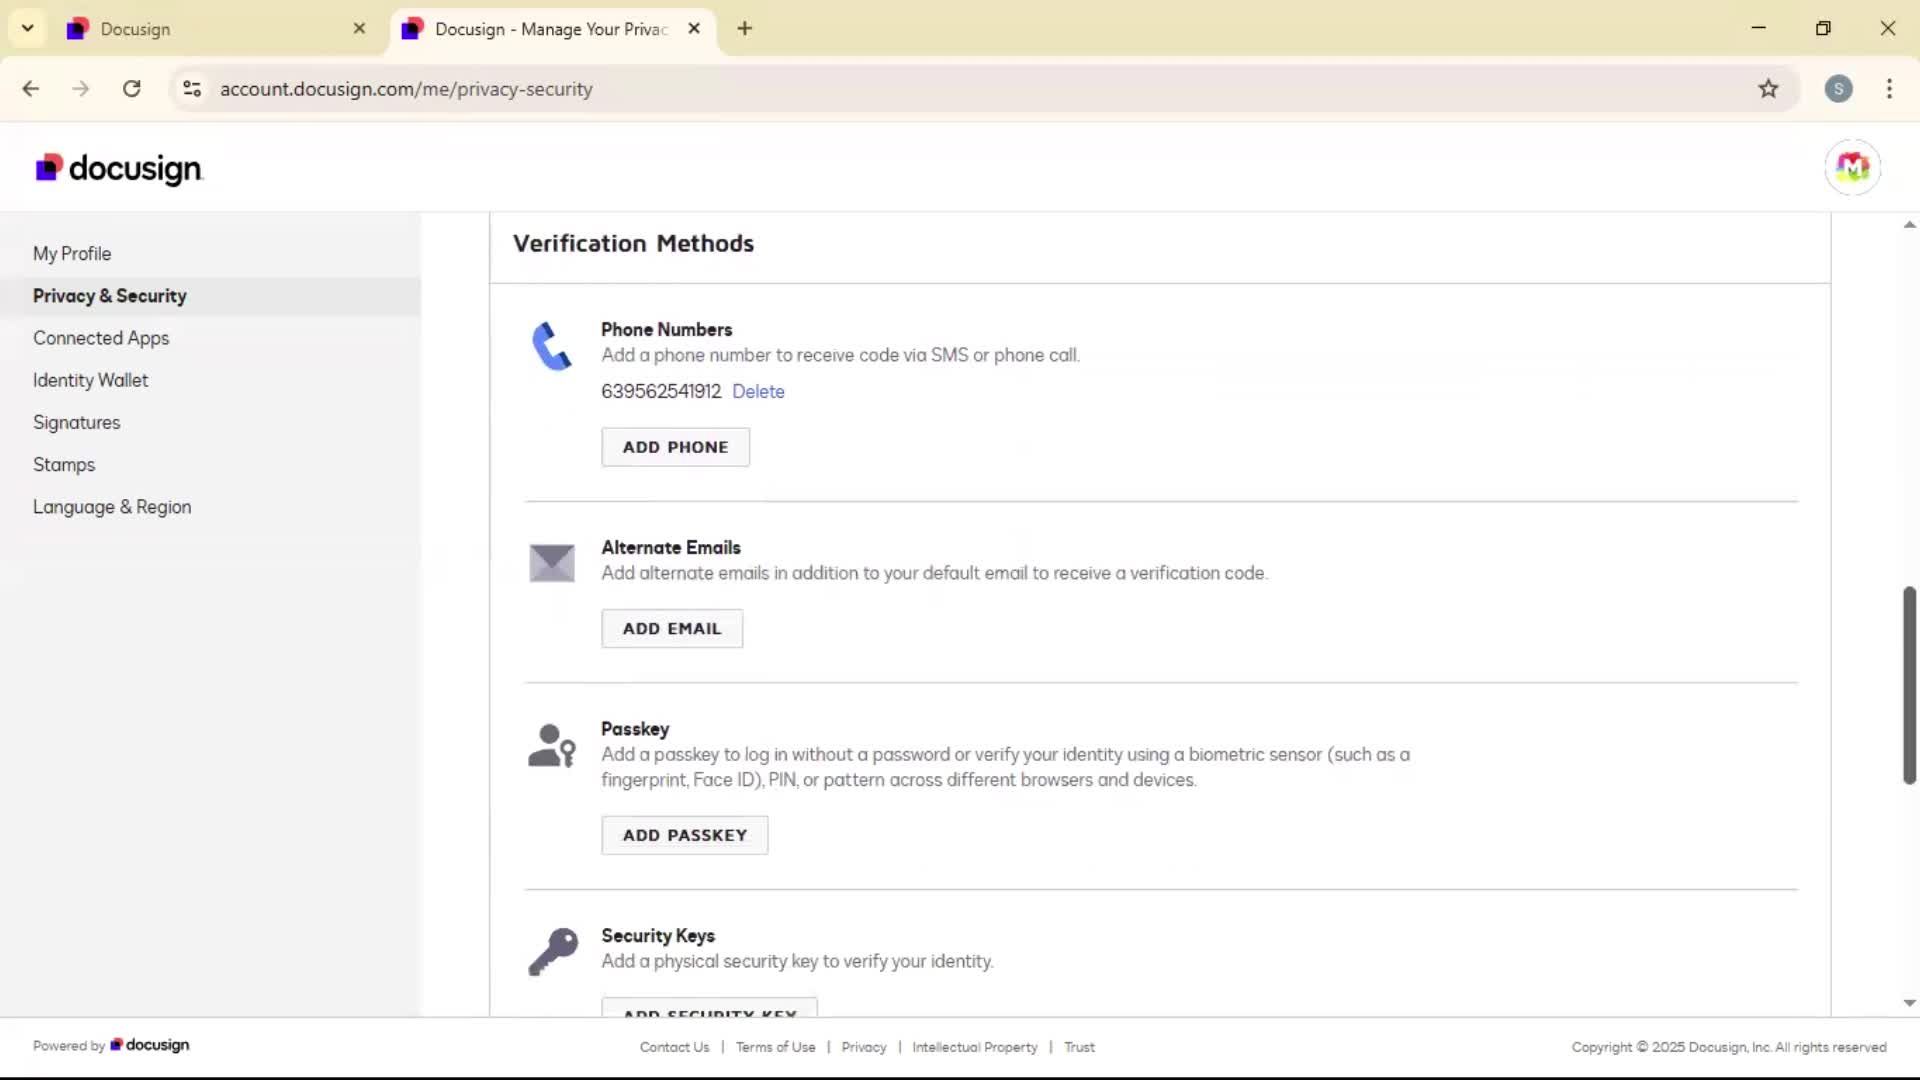Open Chrome profile S button
1920x1080 pixels.
tap(1838, 89)
